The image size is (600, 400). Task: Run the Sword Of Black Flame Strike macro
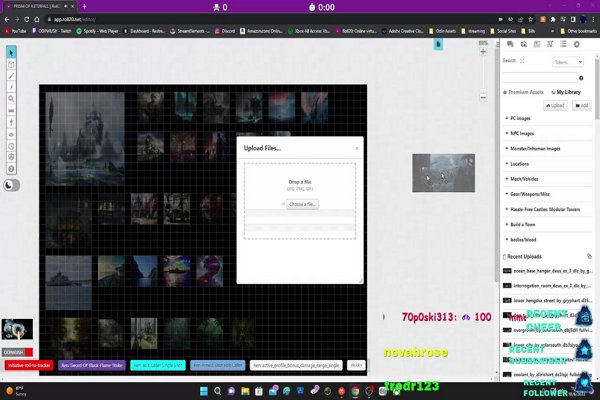[x=92, y=366]
